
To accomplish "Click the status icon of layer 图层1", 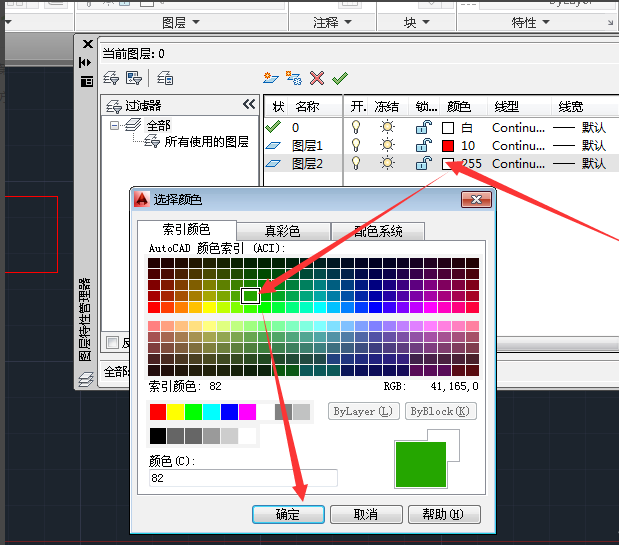I will pyautogui.click(x=273, y=146).
